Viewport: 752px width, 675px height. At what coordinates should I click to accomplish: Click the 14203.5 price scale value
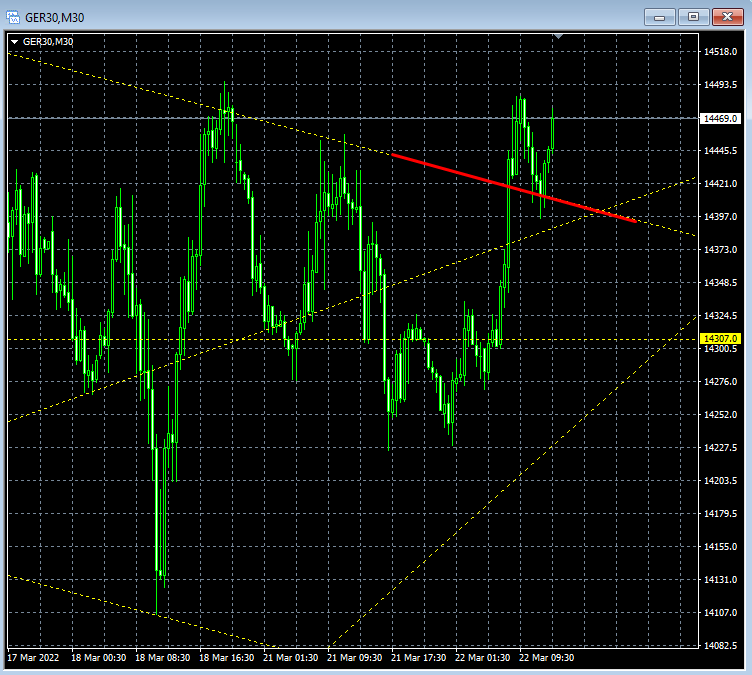[720, 481]
